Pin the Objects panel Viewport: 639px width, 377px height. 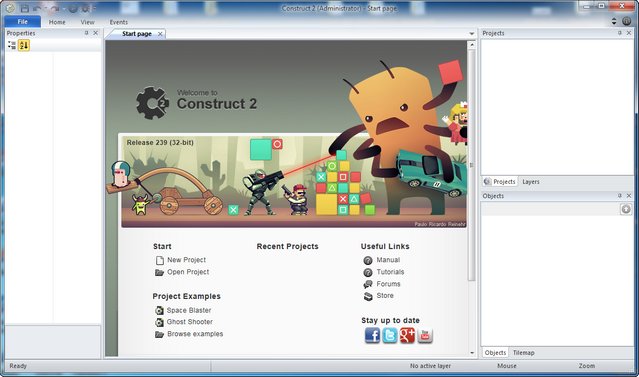(x=620, y=196)
